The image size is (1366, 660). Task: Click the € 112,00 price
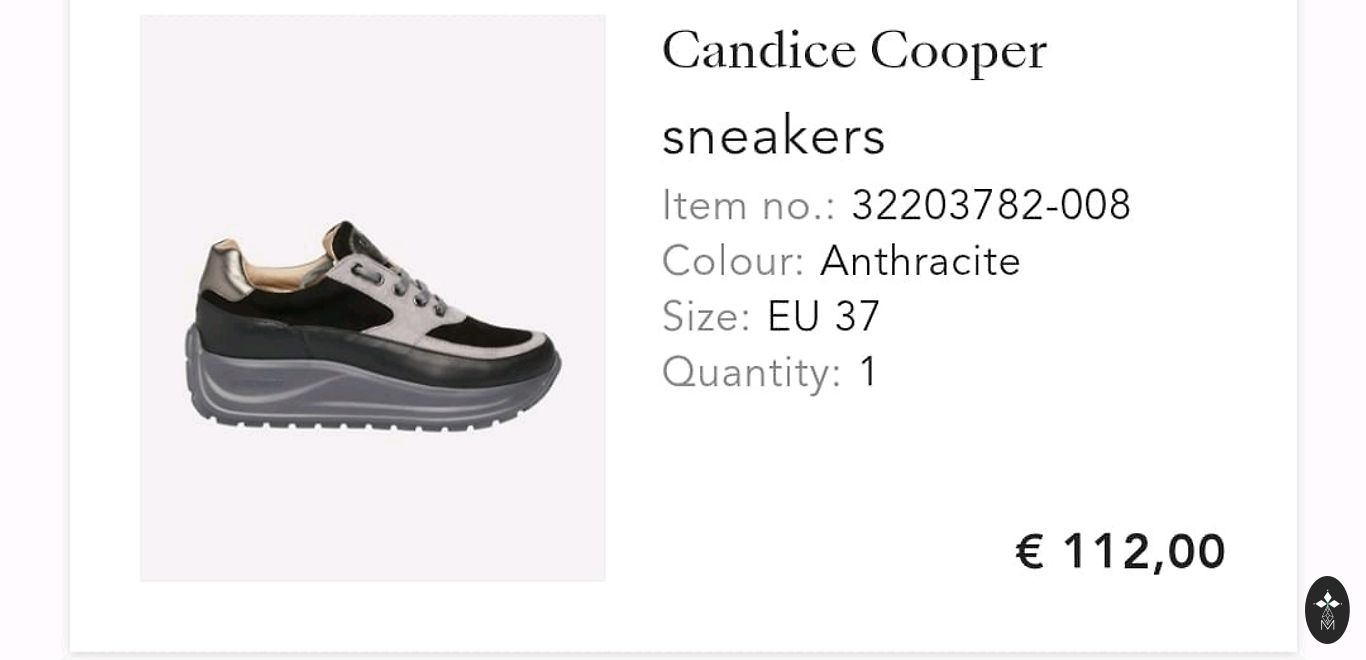[1120, 551]
